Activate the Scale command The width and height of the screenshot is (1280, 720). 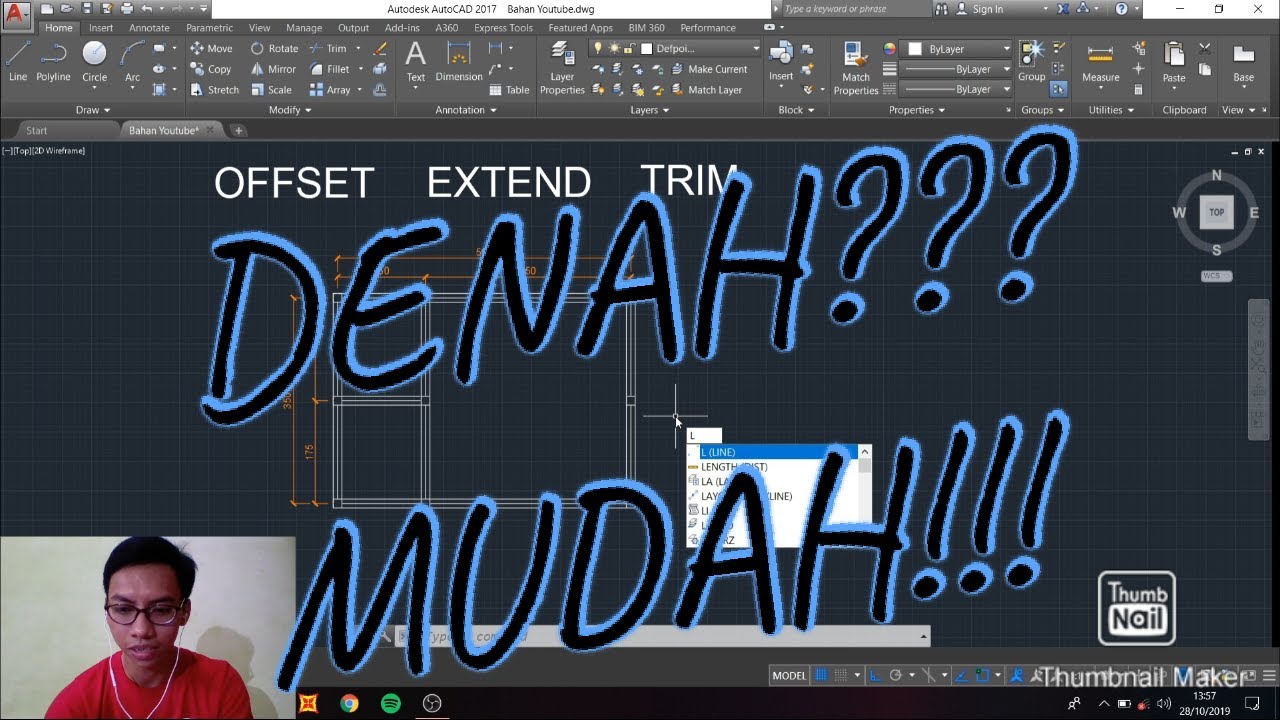pyautogui.click(x=271, y=90)
